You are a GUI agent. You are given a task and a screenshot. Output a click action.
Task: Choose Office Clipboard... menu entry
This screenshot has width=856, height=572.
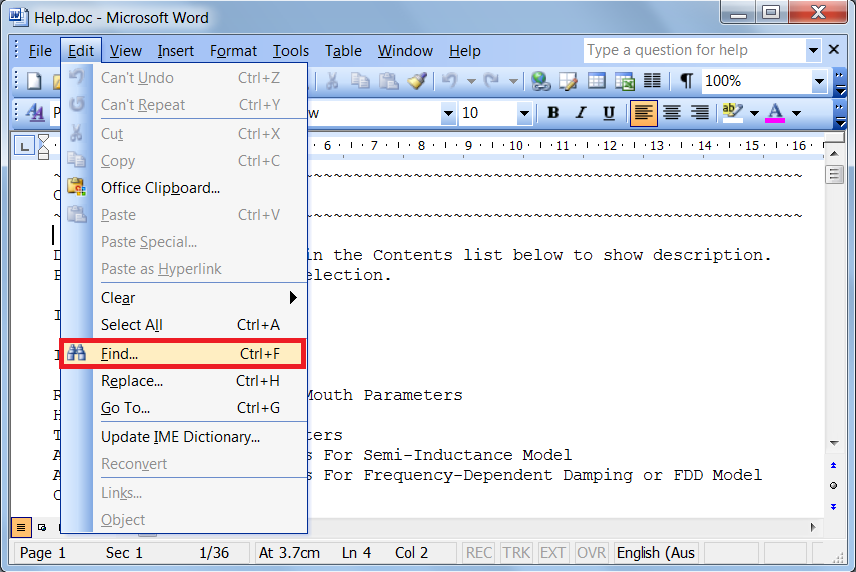coord(184,188)
